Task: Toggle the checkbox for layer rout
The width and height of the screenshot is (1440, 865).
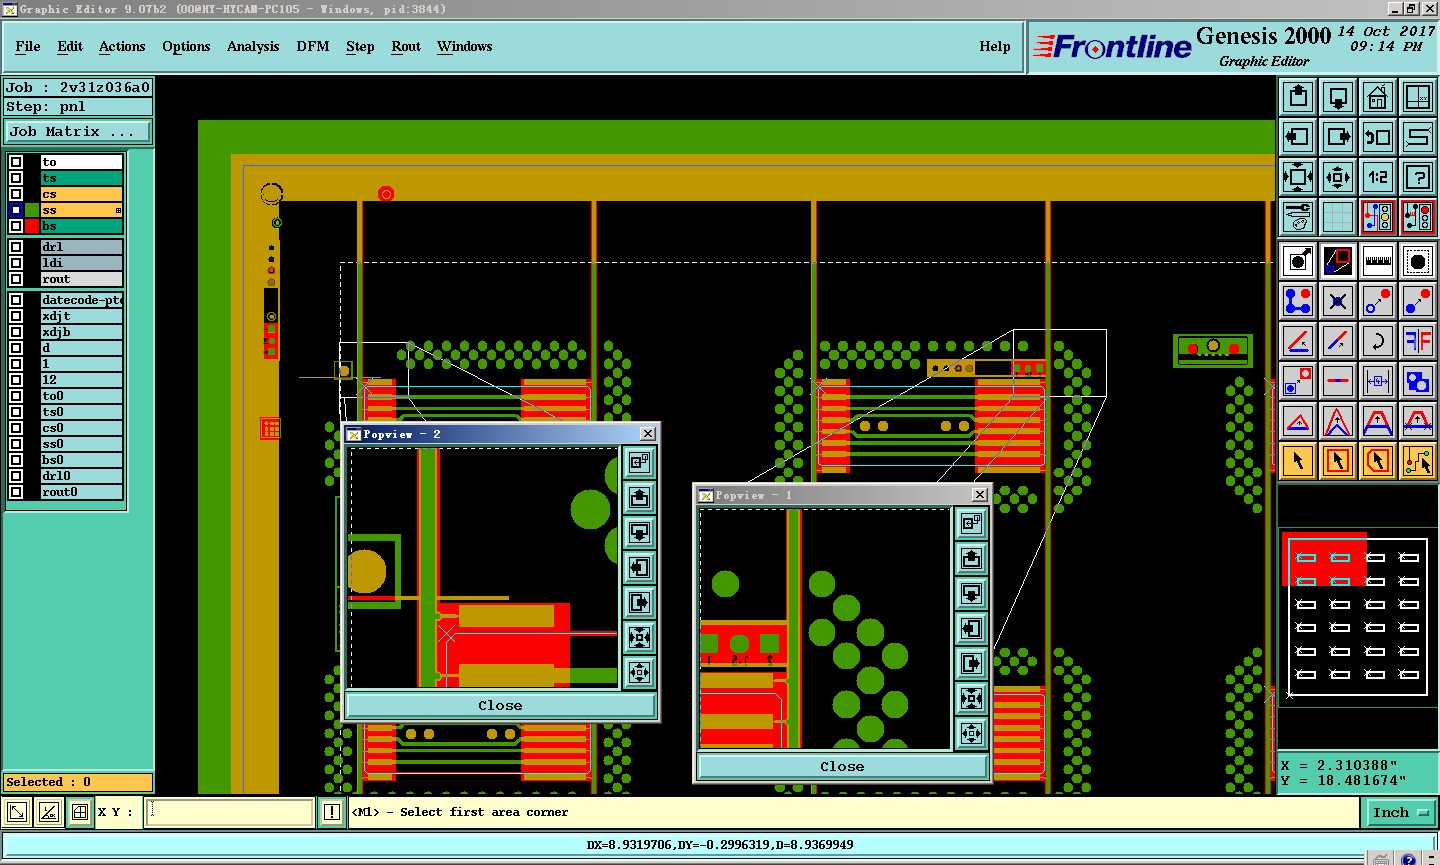Action: pyautogui.click(x=16, y=279)
